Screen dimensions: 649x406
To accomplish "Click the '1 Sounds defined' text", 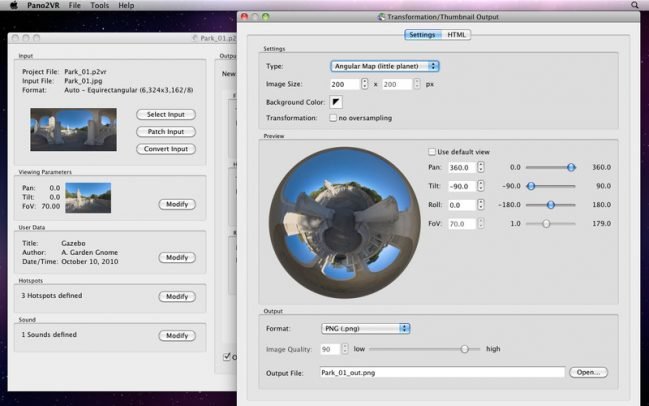I will pos(49,334).
